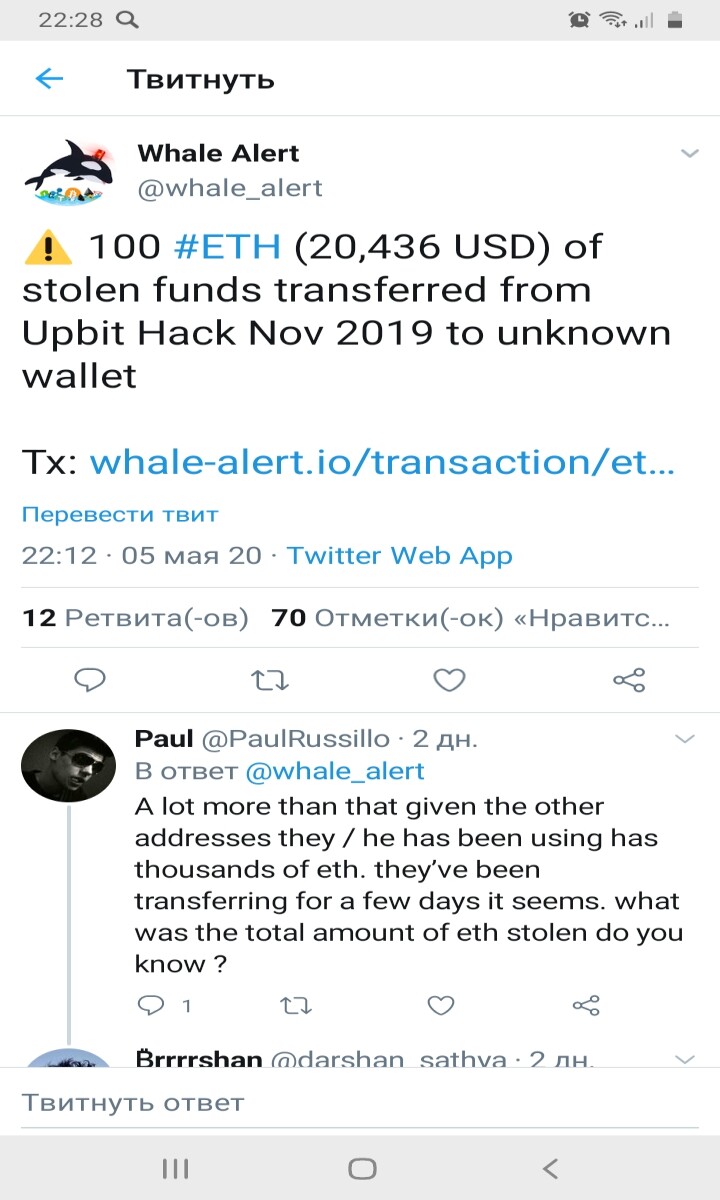Tap Перевести твит to translate

coord(120,515)
